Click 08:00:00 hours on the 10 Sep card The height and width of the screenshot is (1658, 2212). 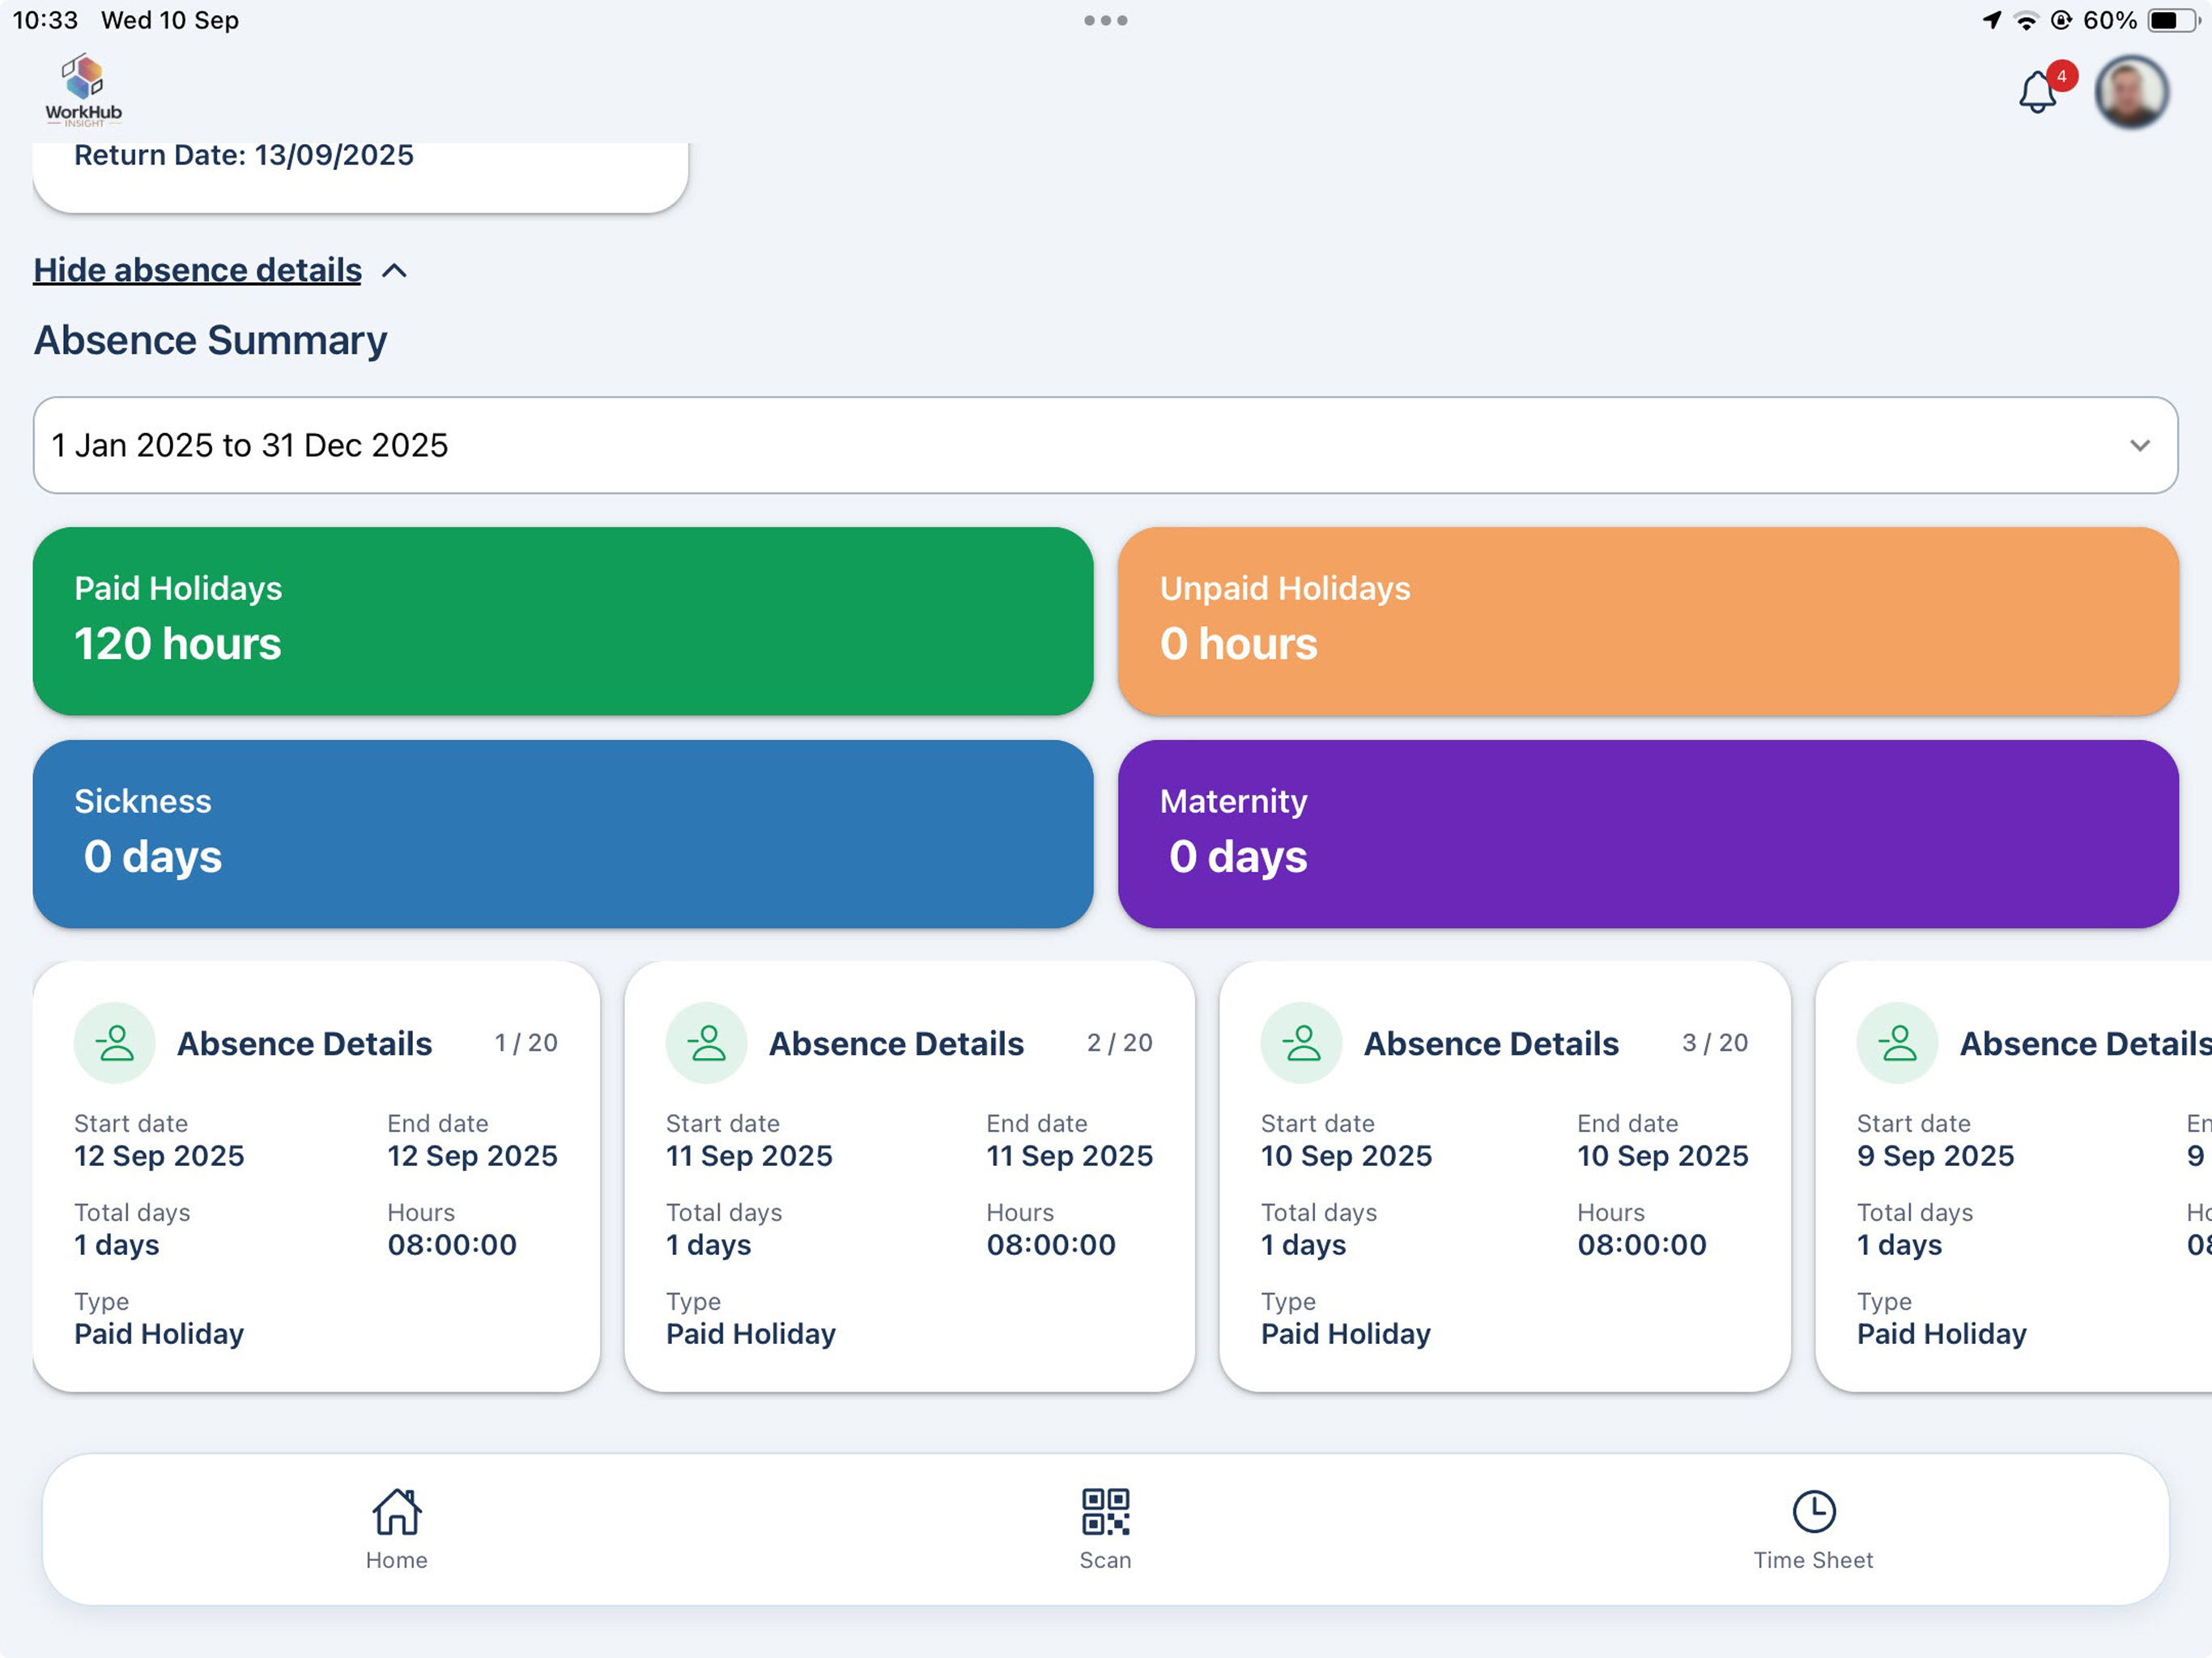pyautogui.click(x=1642, y=1245)
